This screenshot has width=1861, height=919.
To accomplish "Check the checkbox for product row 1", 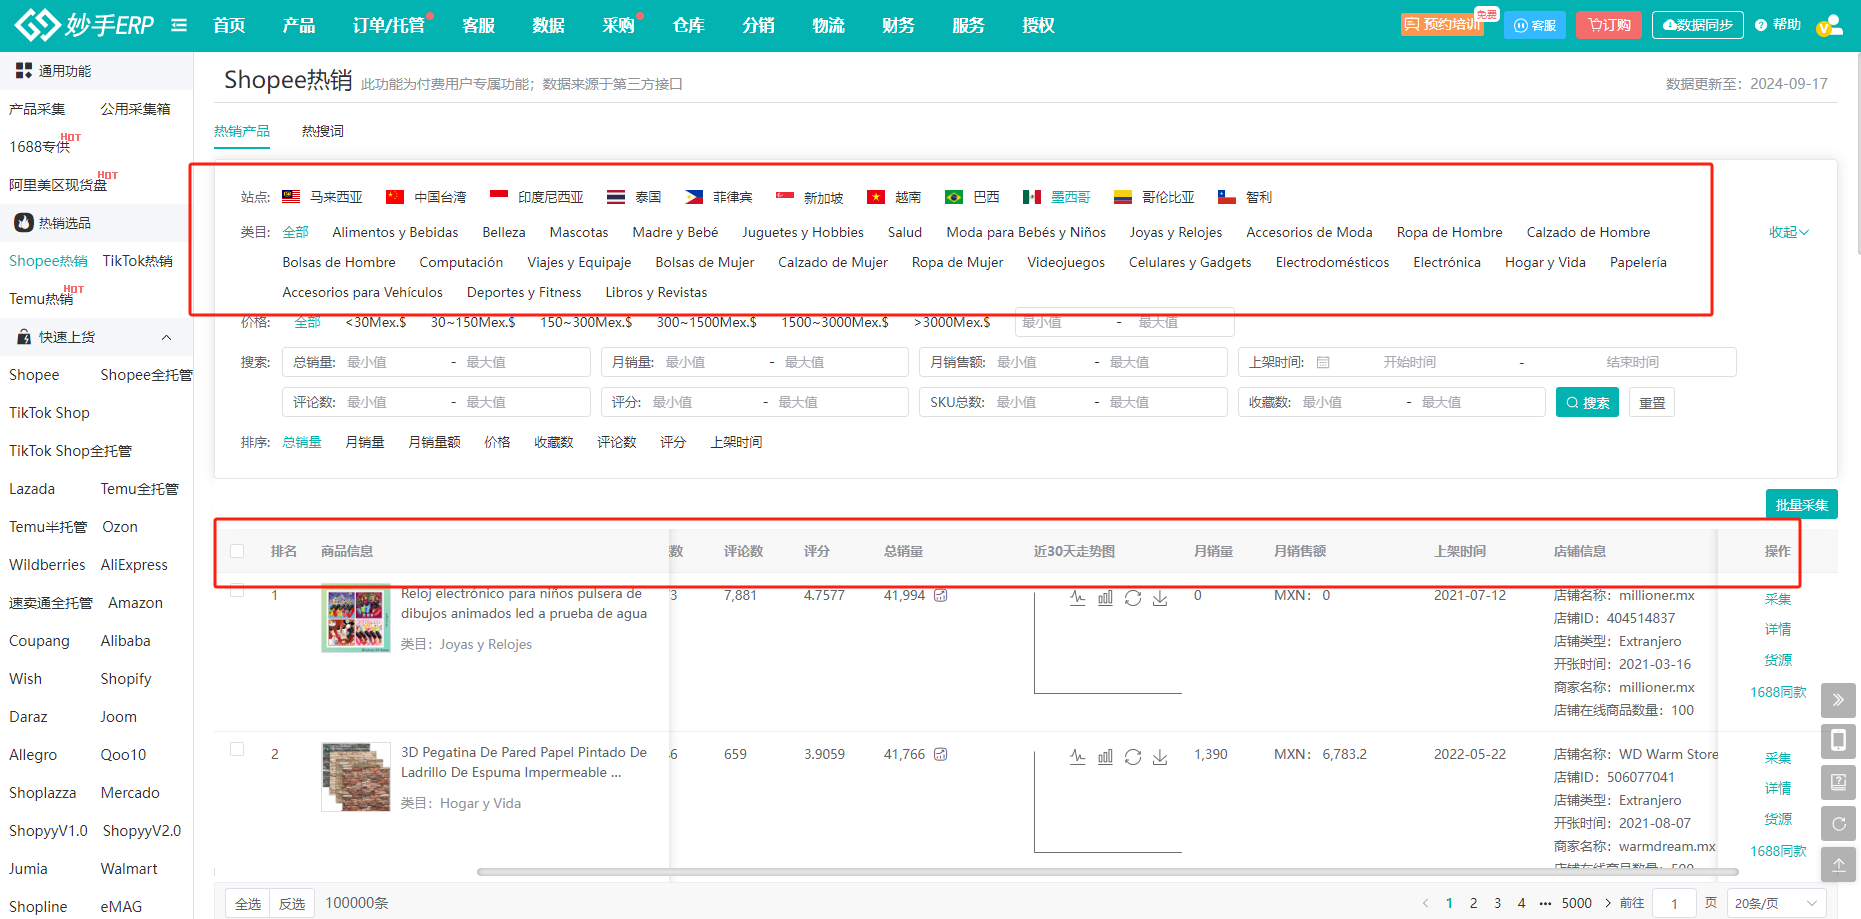I will (x=237, y=590).
